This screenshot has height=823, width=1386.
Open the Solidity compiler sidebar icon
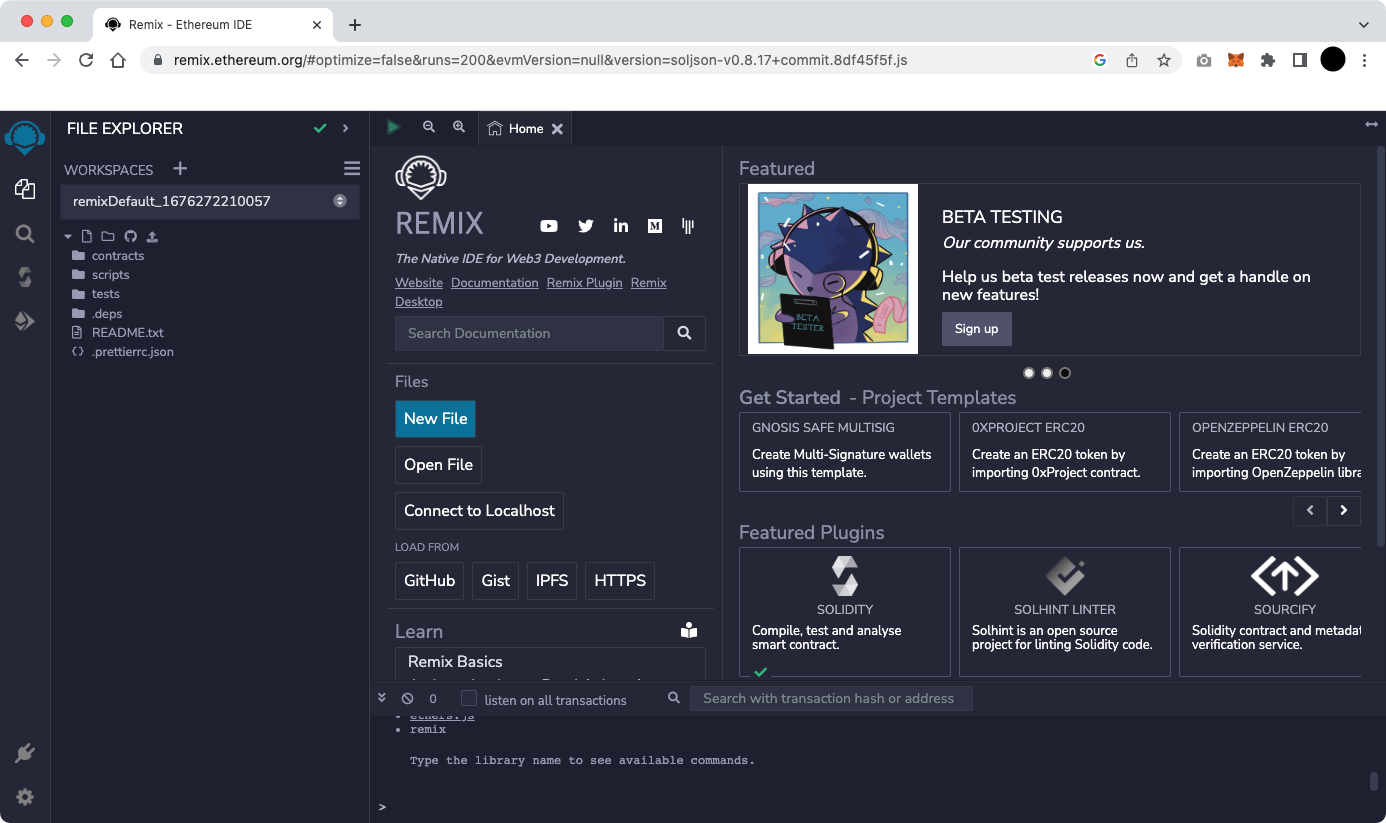[25, 277]
